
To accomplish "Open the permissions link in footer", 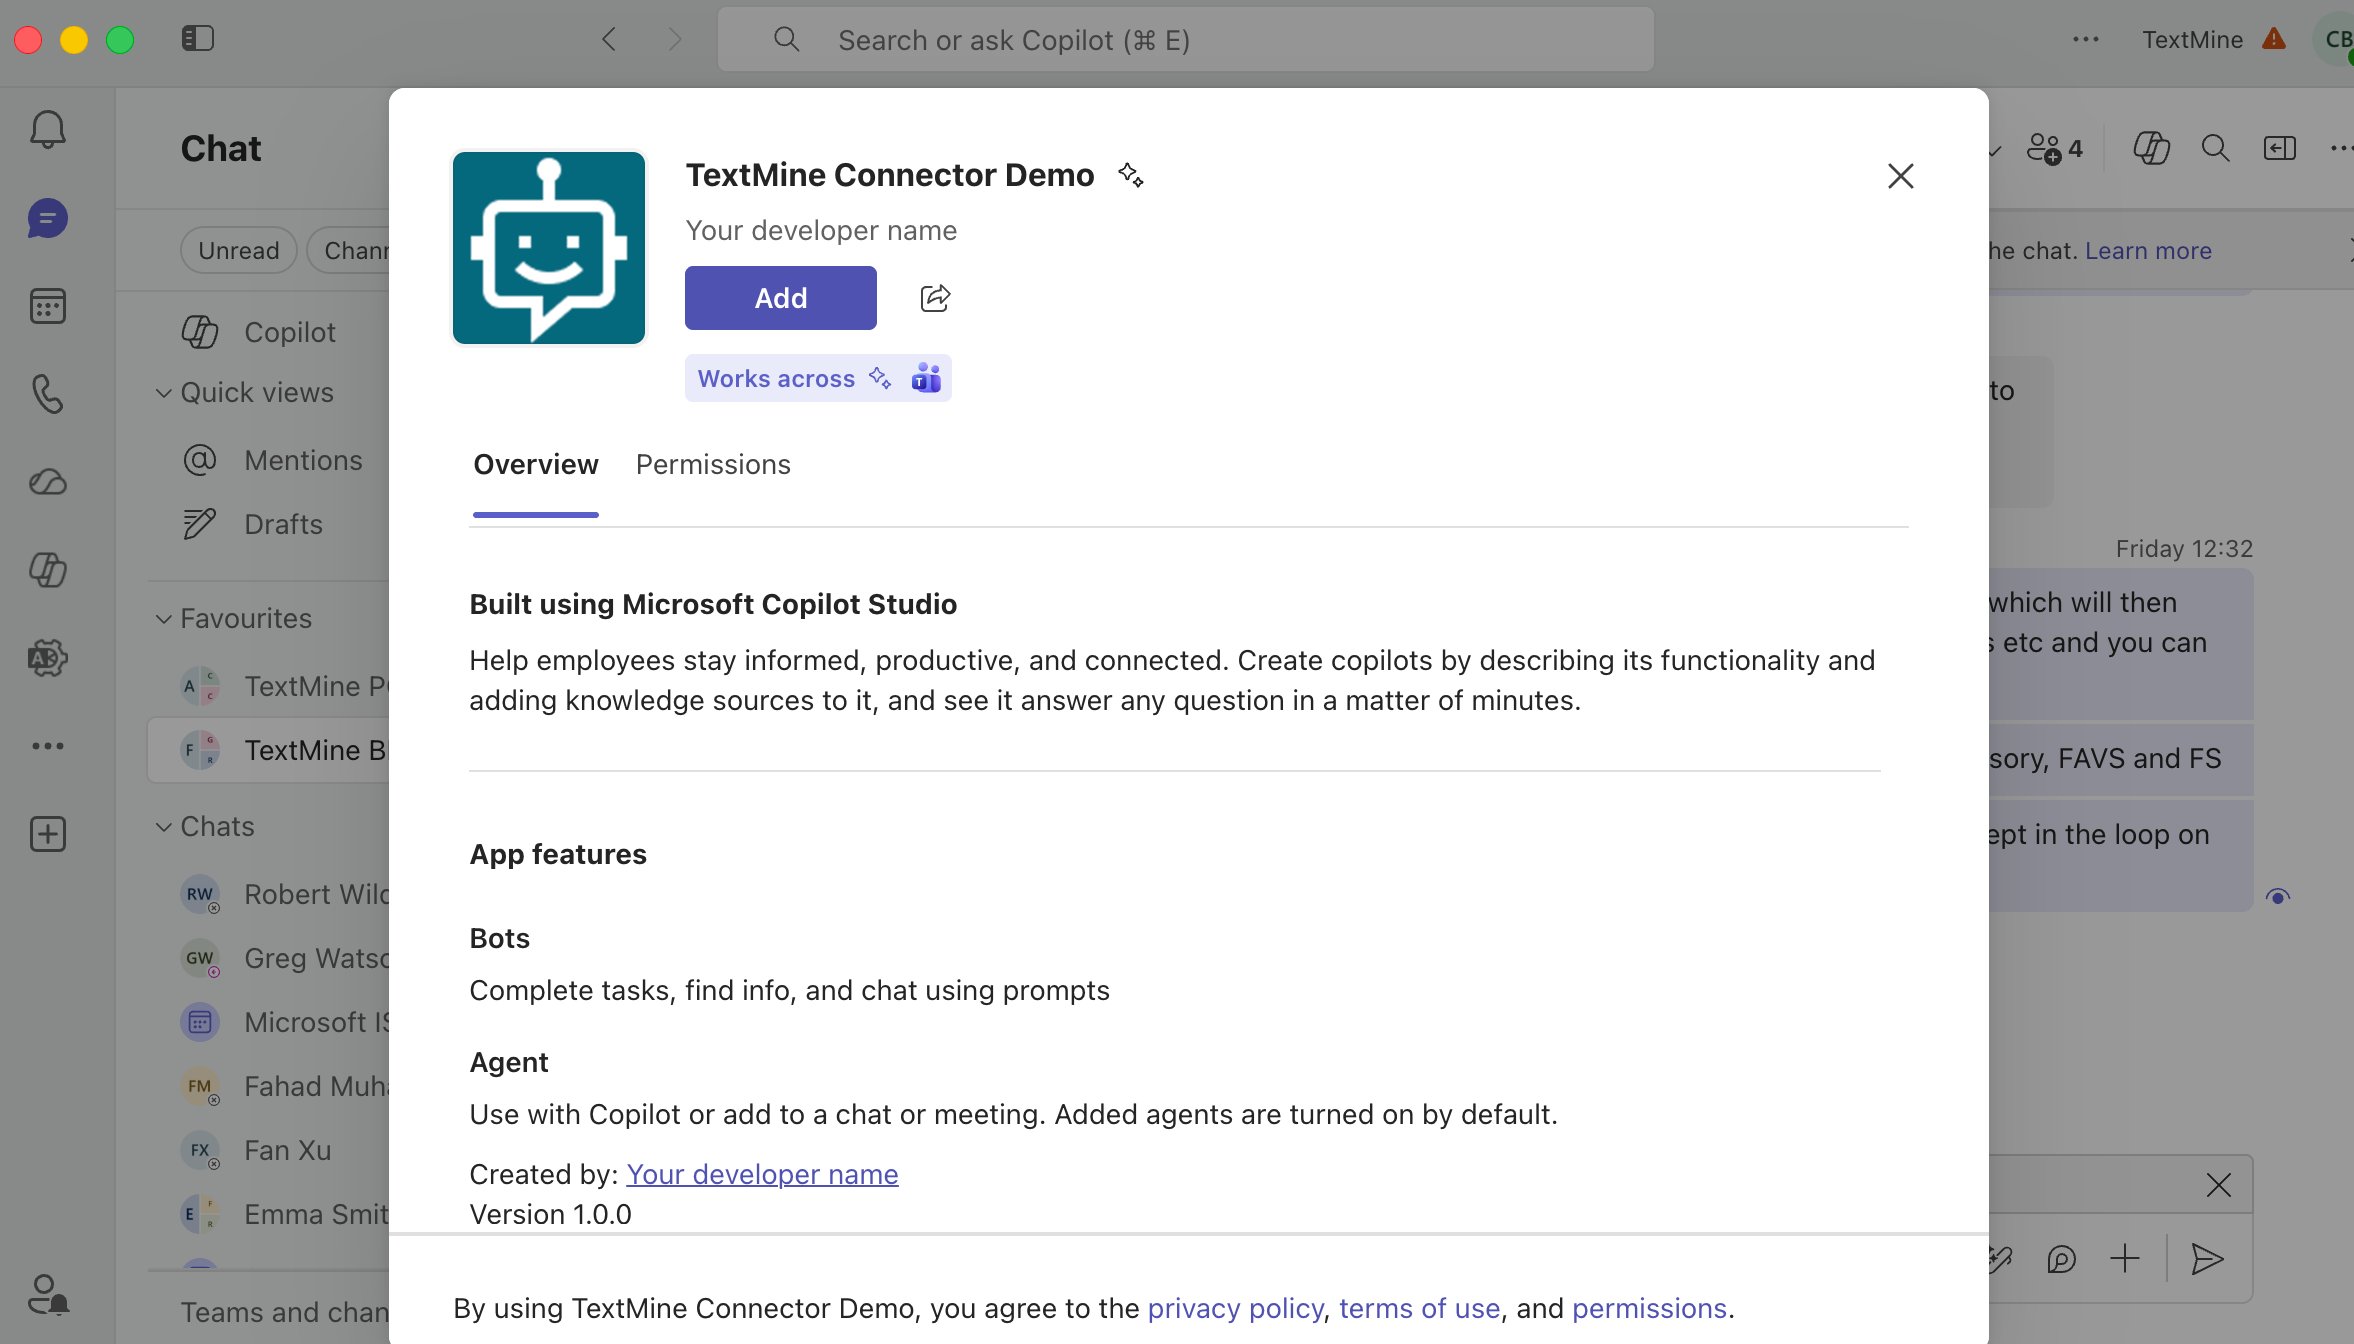I will [x=1649, y=1308].
